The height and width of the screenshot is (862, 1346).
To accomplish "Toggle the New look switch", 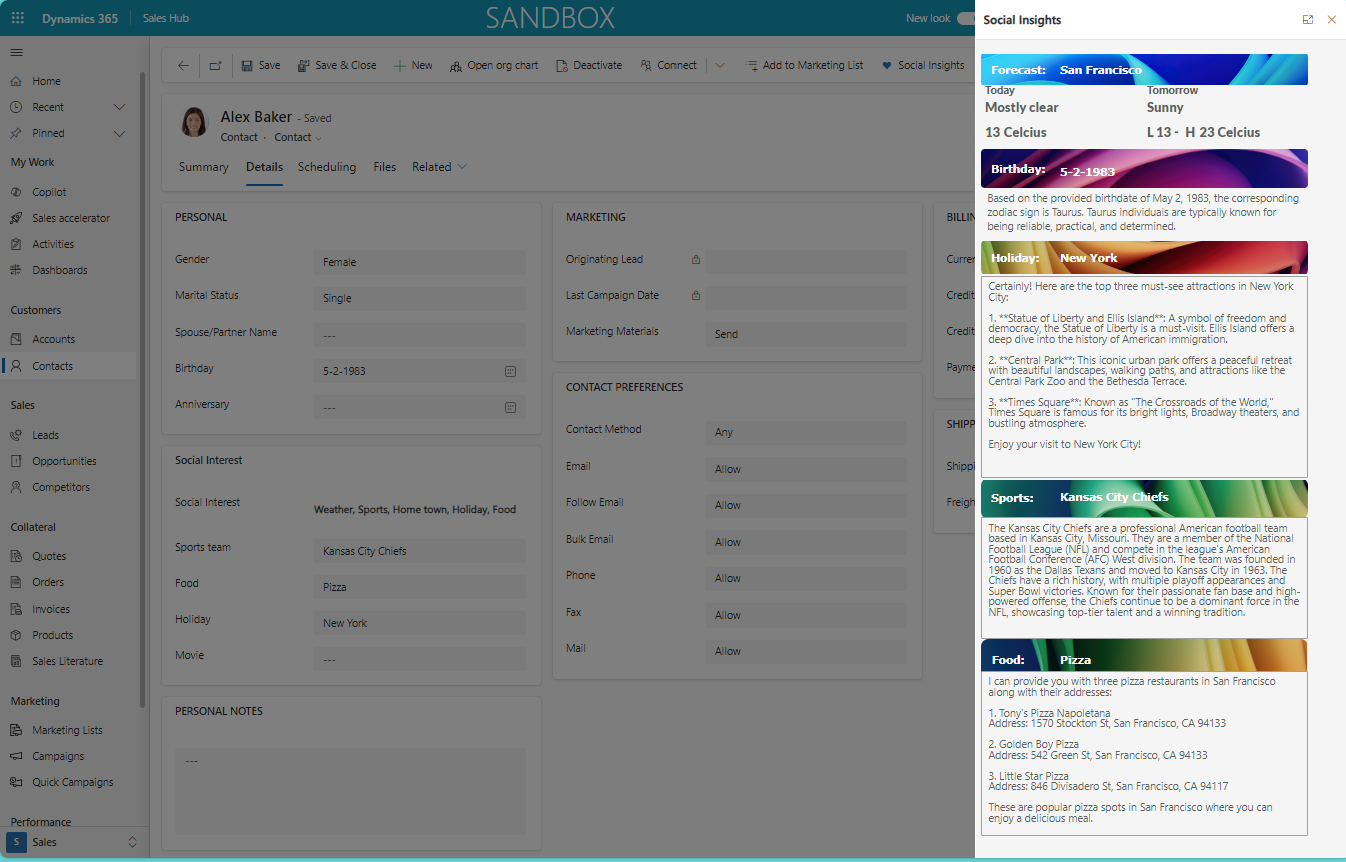I will 965,18.
